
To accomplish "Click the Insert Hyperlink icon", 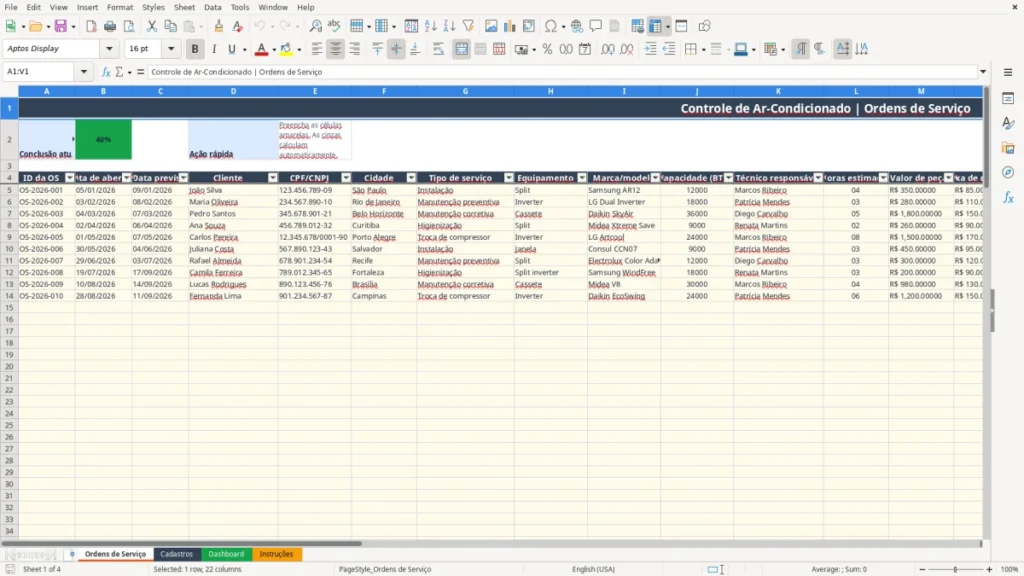I will (577, 26).
